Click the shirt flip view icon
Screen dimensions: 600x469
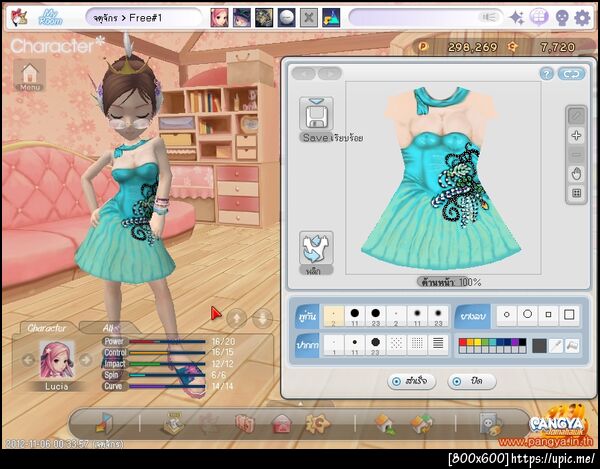316,248
